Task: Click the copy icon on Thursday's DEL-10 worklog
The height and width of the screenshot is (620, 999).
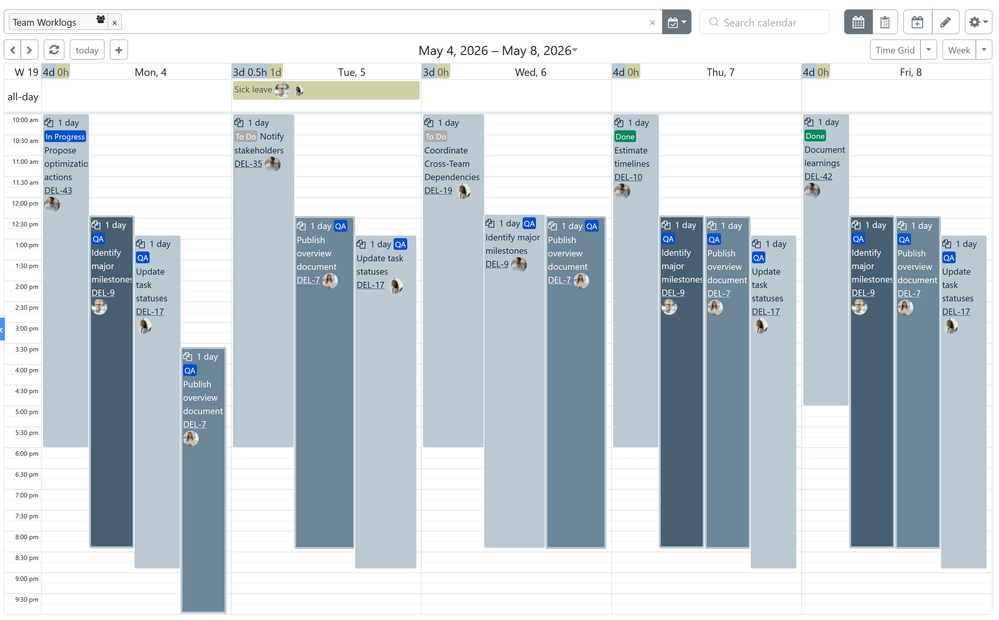Action: coord(619,122)
